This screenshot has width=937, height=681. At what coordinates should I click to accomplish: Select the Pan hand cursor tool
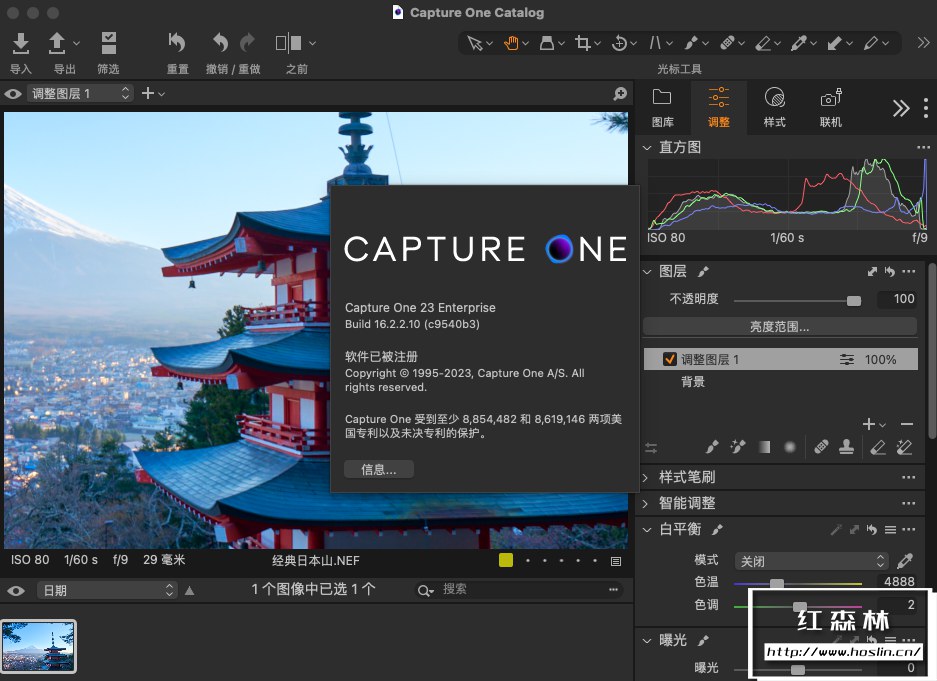click(x=511, y=43)
